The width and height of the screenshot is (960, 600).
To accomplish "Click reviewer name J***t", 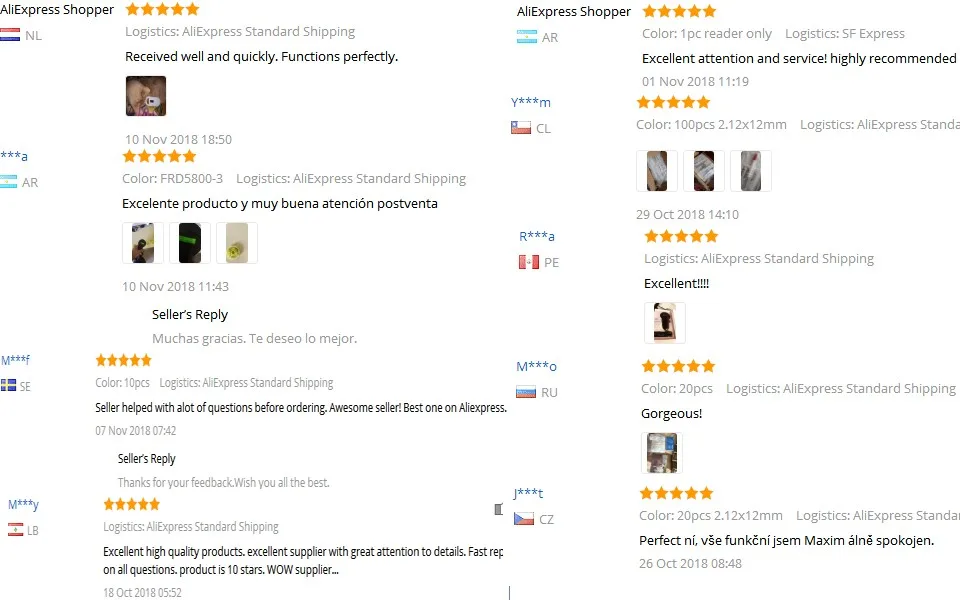I will (528, 493).
